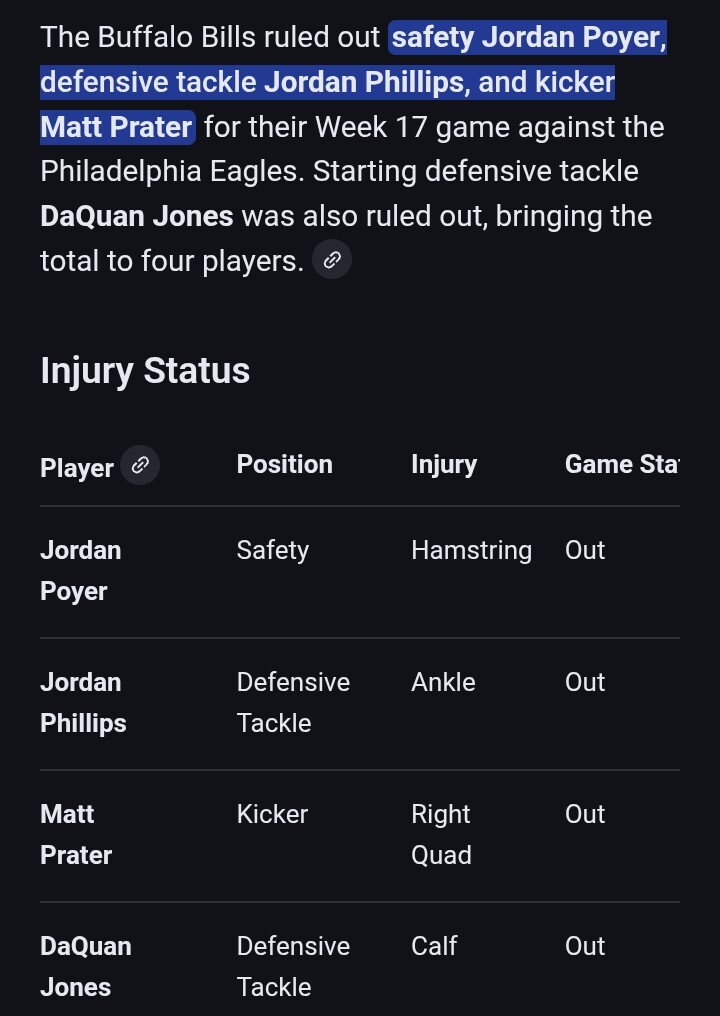Click the link icon beside the Player header
The height and width of the screenshot is (1016, 720).
(140, 465)
